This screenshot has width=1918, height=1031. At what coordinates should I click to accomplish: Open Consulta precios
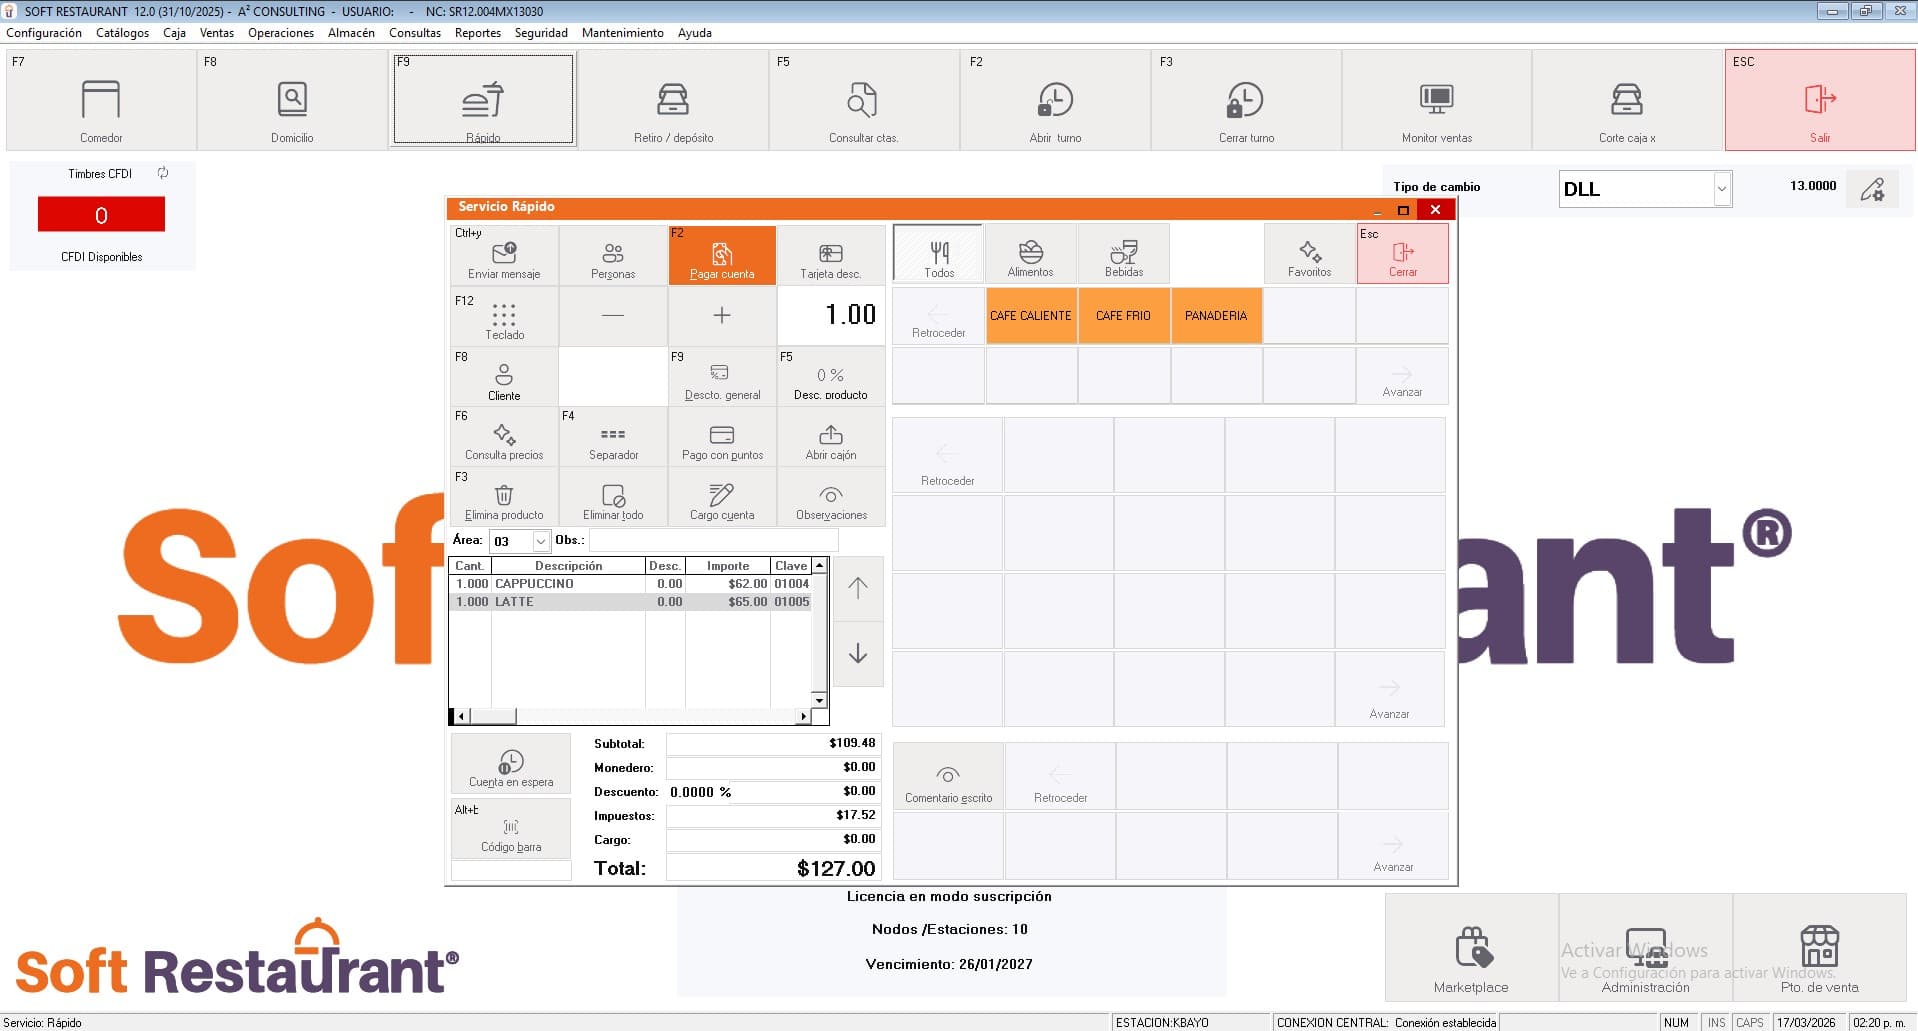[x=503, y=436]
